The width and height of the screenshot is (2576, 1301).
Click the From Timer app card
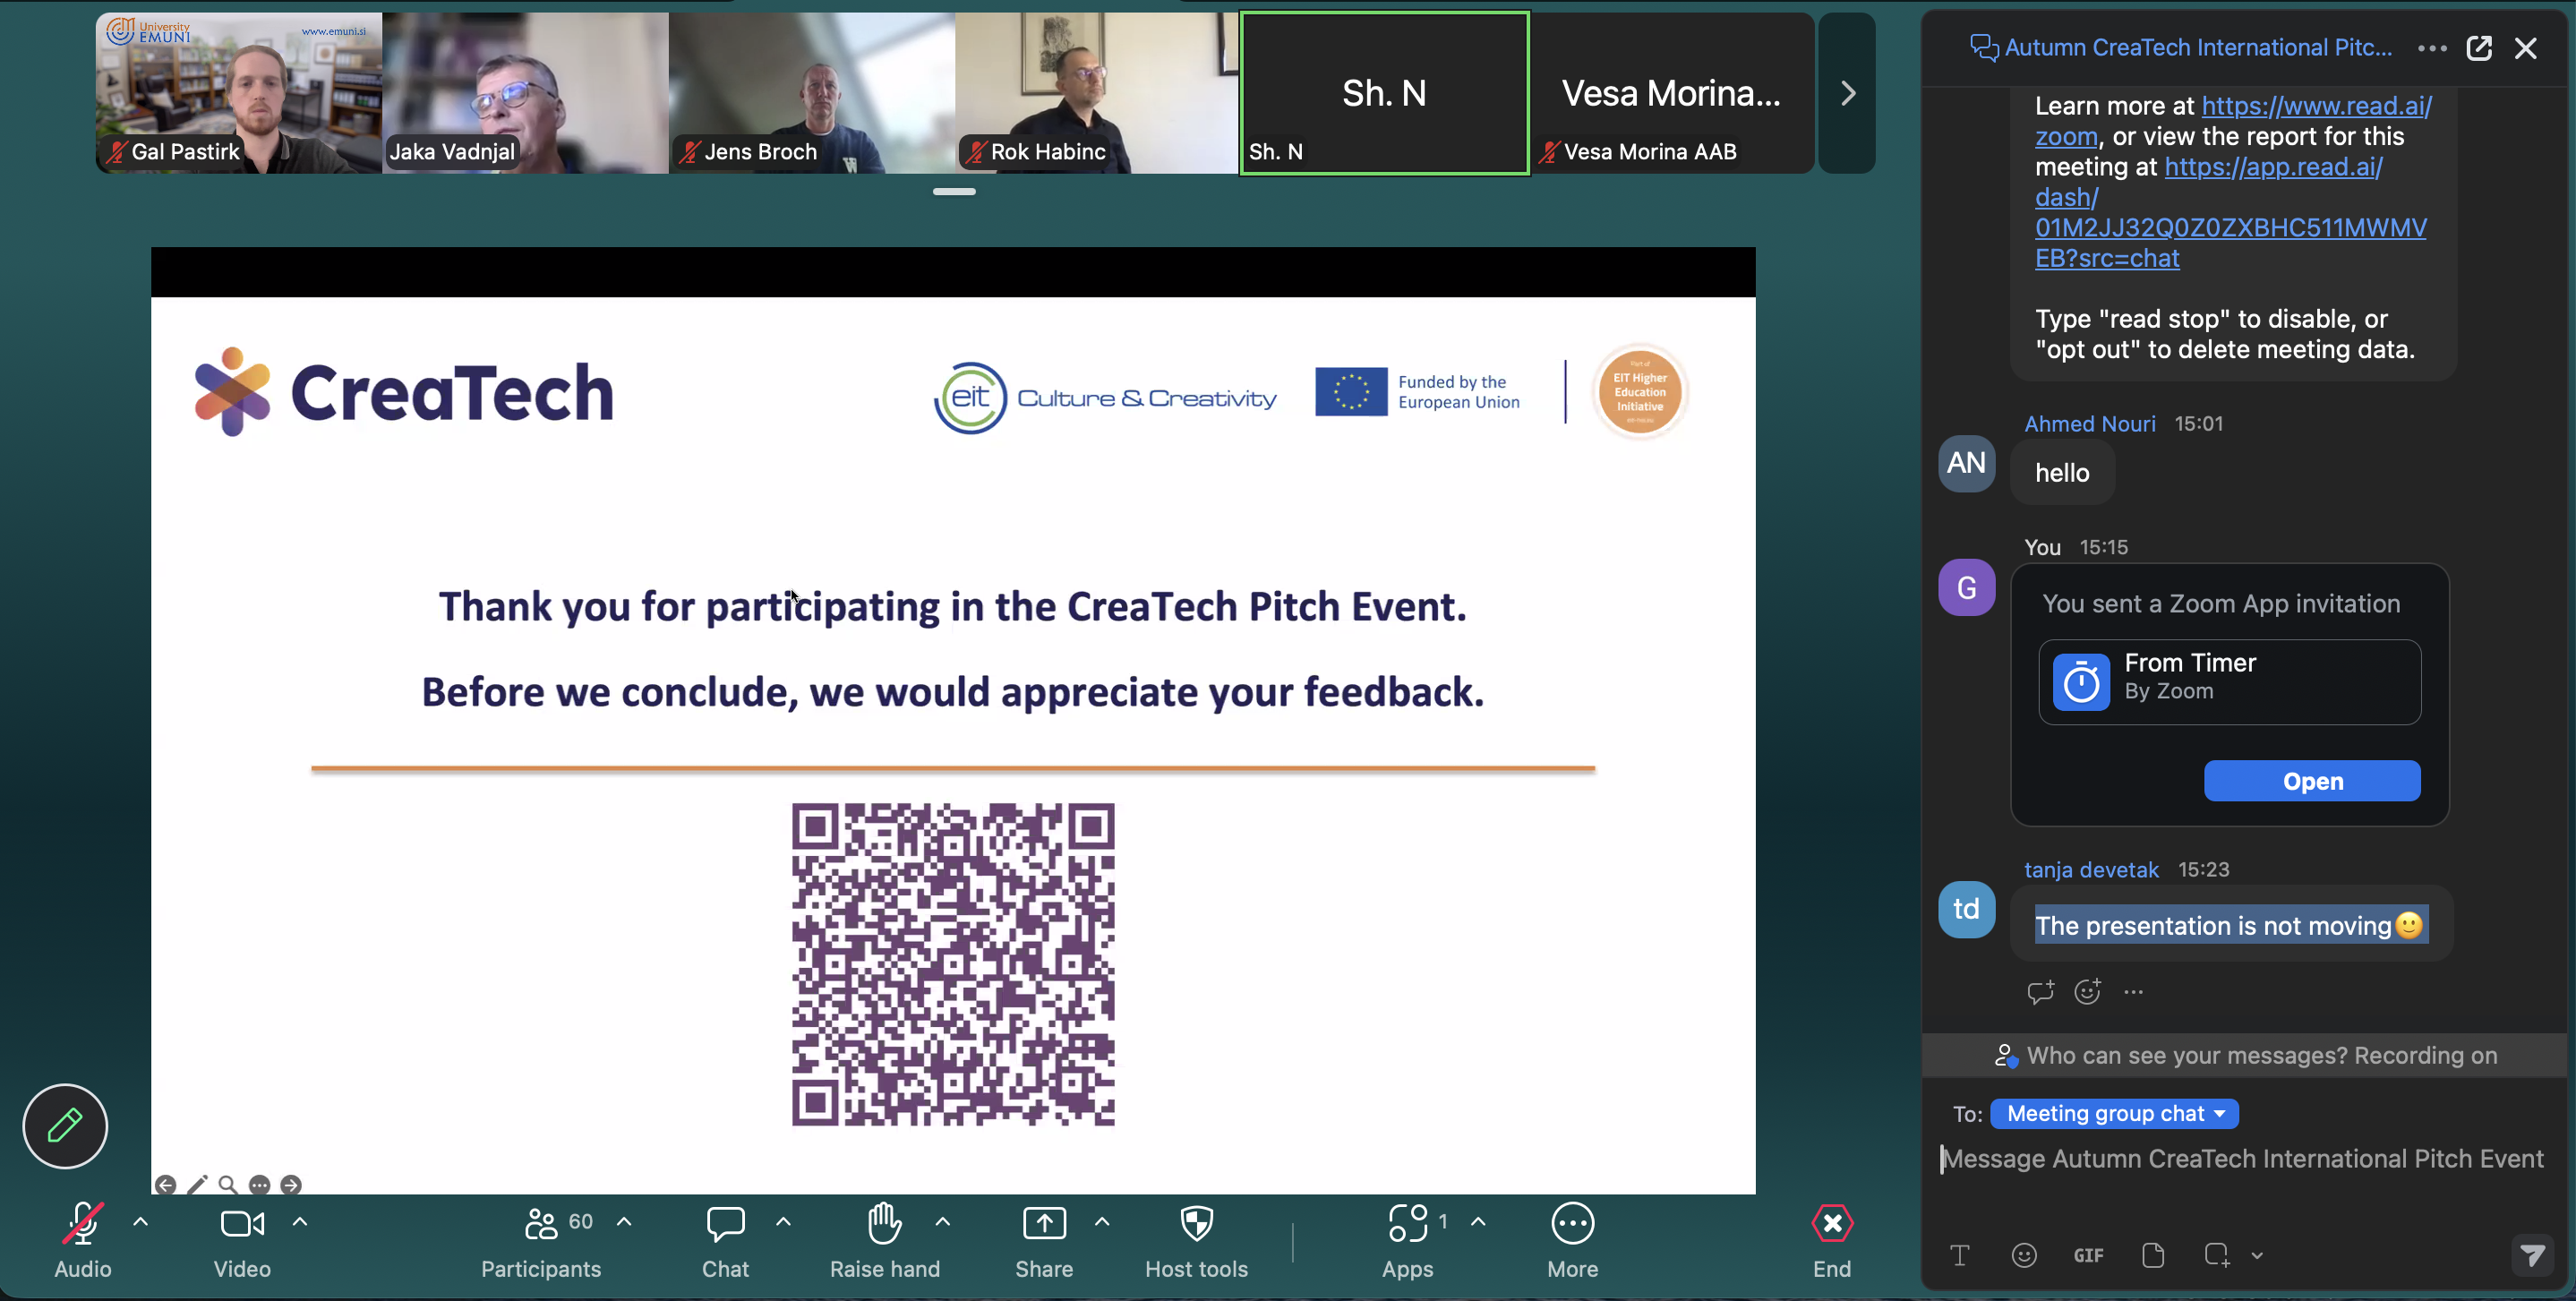(2230, 682)
